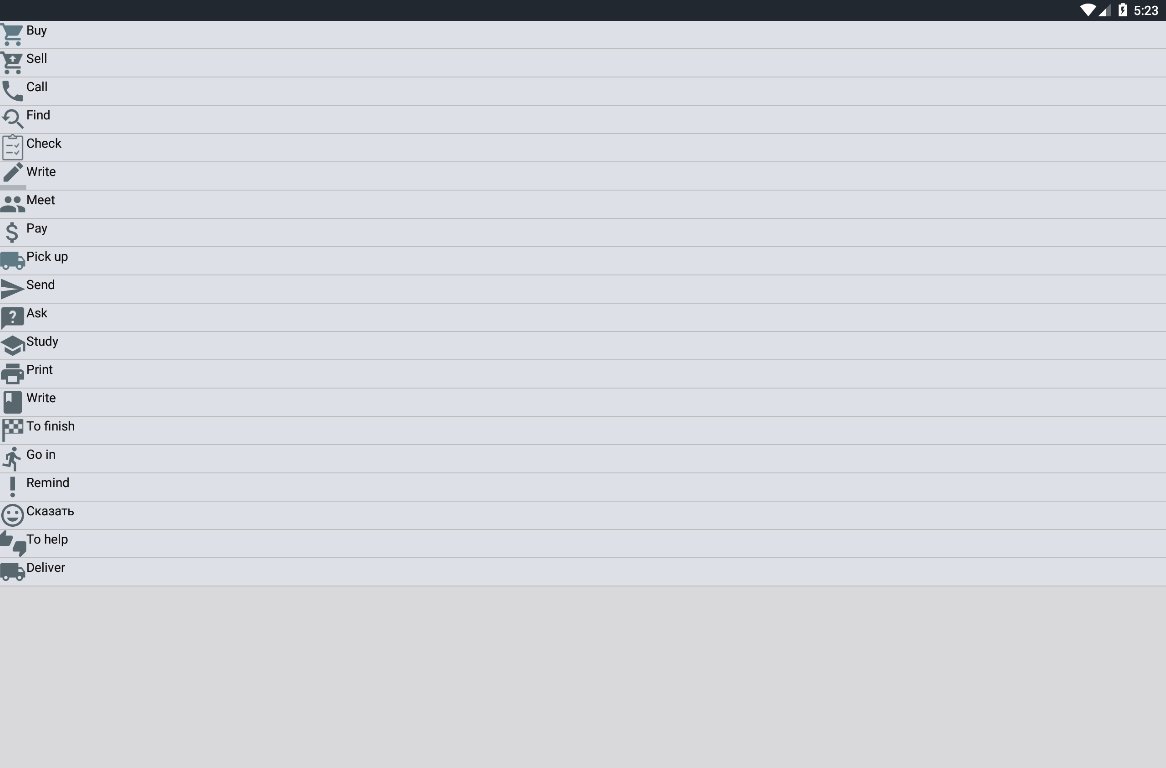1166x768 pixels.
Task: Select the dollar sign Pay icon
Action: tap(12, 233)
